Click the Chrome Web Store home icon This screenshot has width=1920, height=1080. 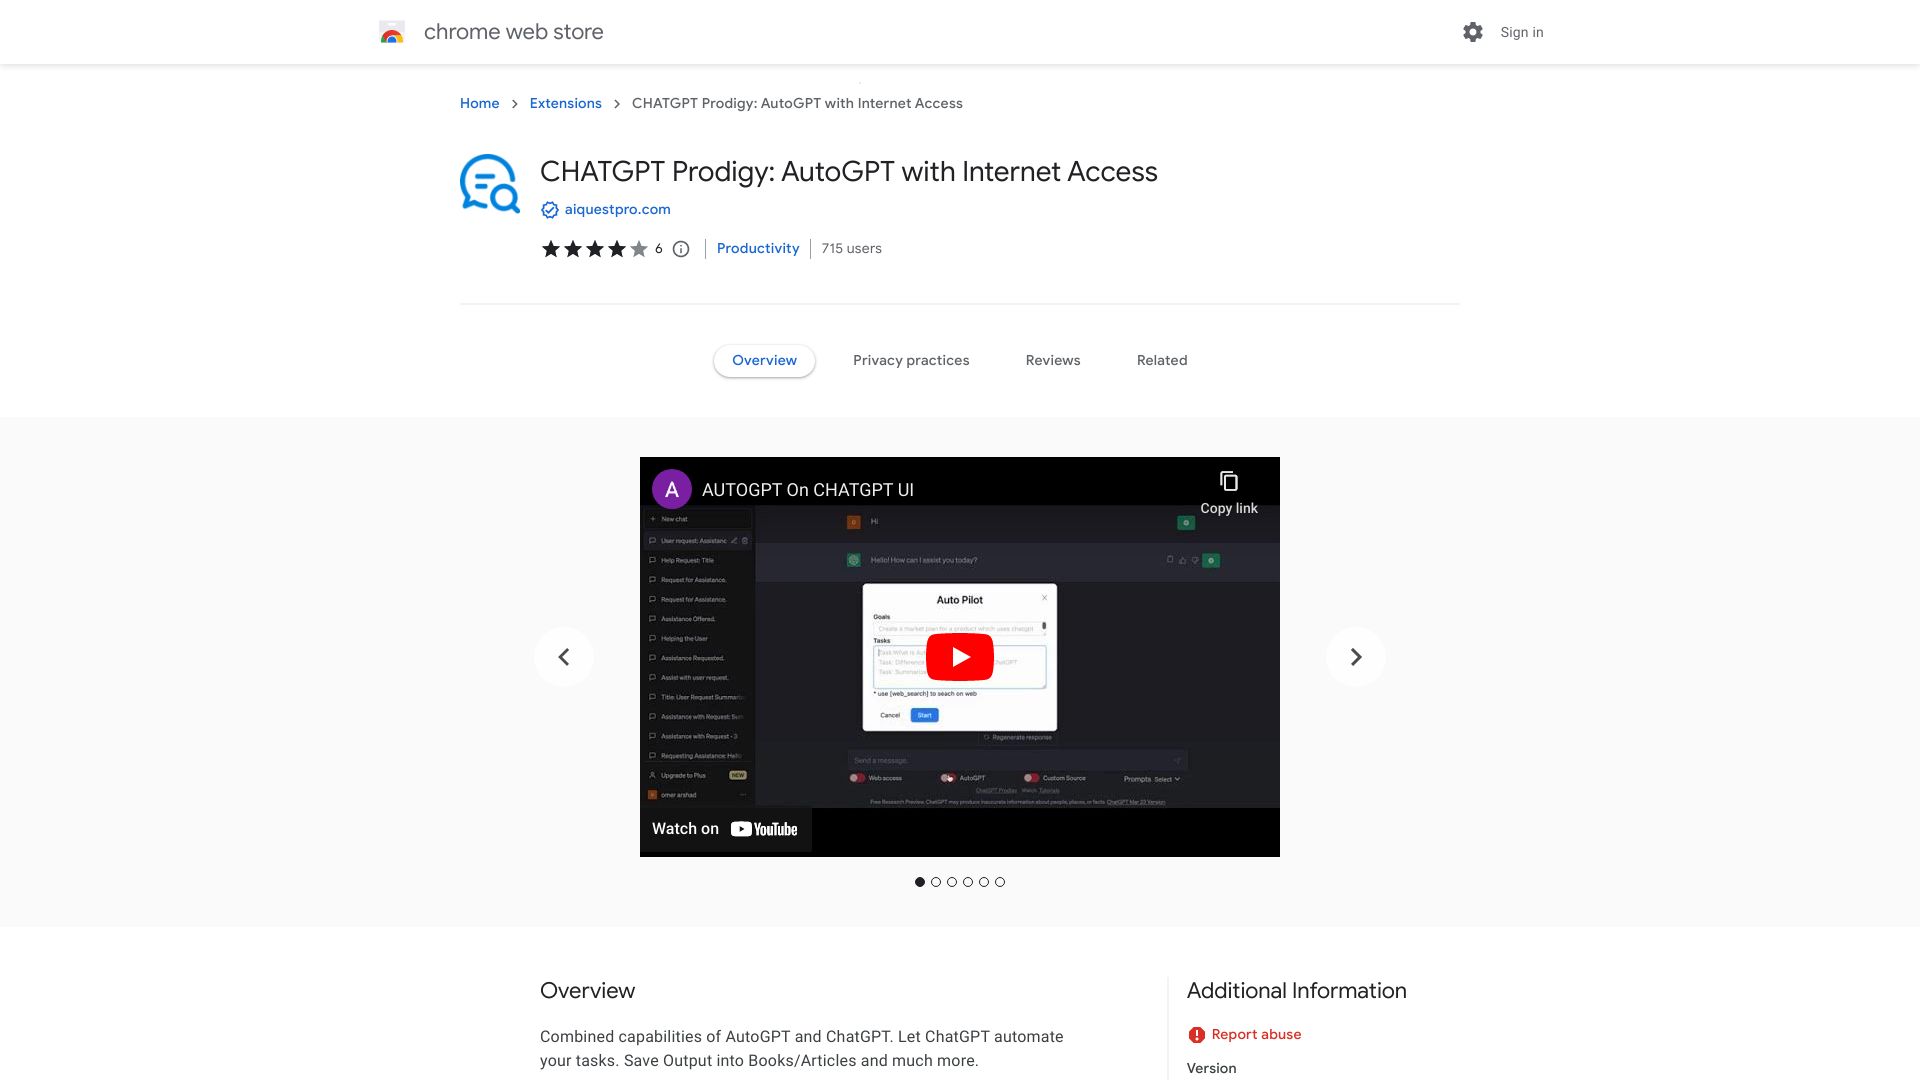[389, 32]
